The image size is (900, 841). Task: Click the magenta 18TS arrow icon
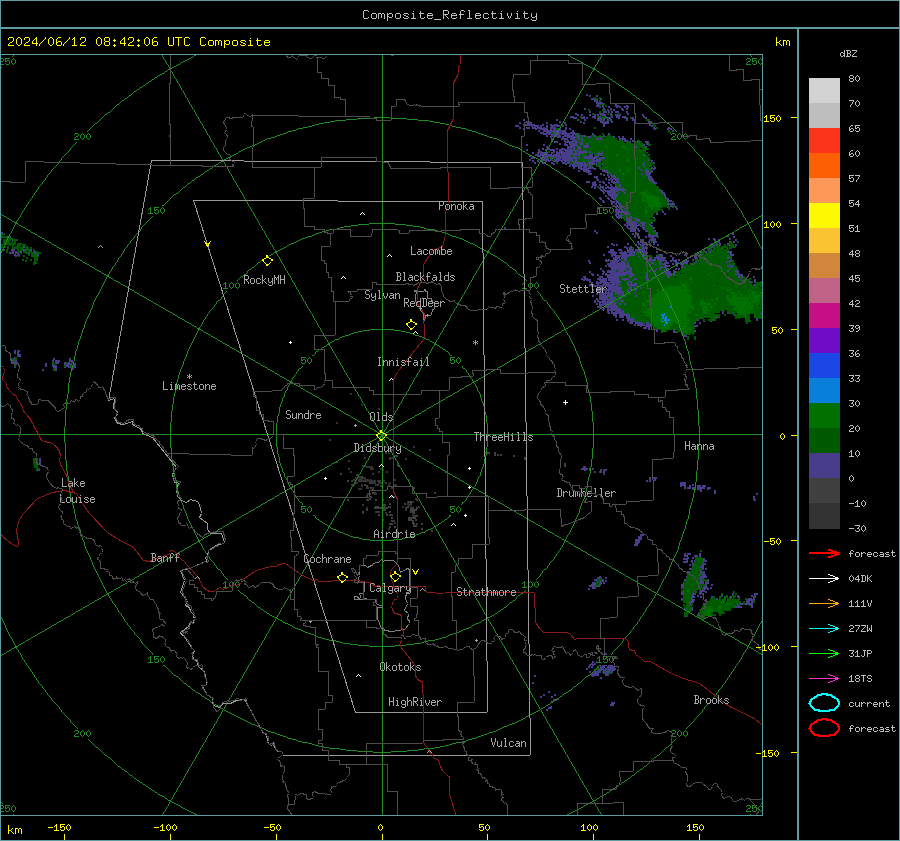pyautogui.click(x=824, y=679)
